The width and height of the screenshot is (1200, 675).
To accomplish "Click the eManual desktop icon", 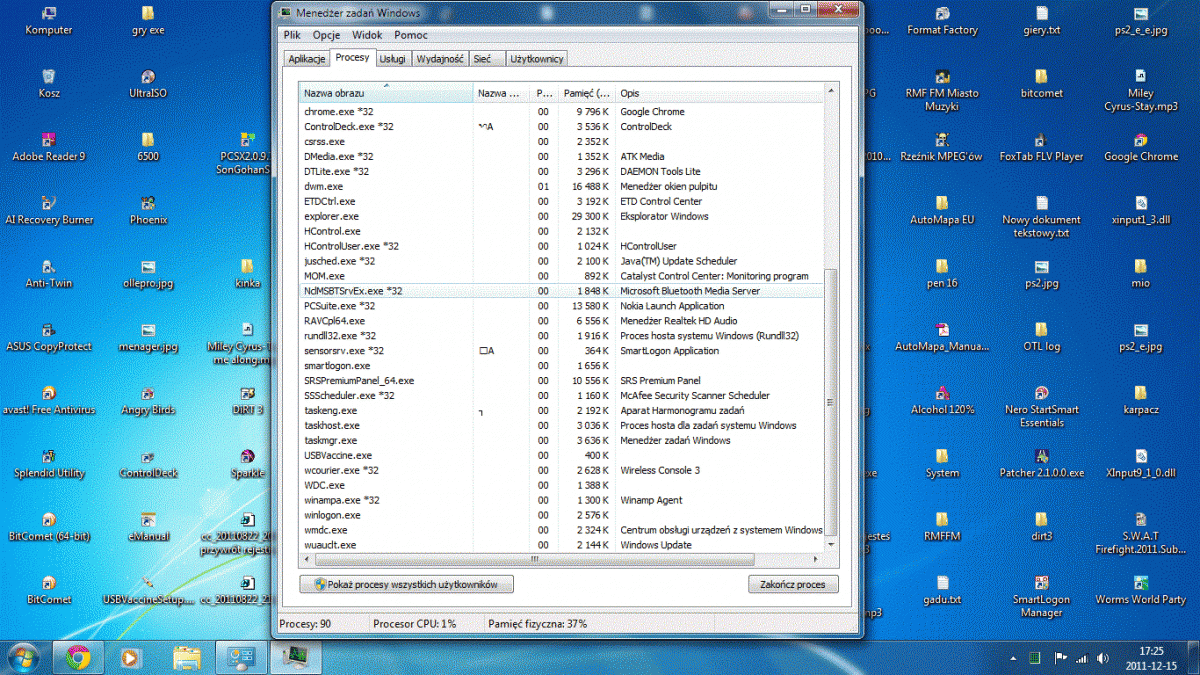I will (x=148, y=526).
